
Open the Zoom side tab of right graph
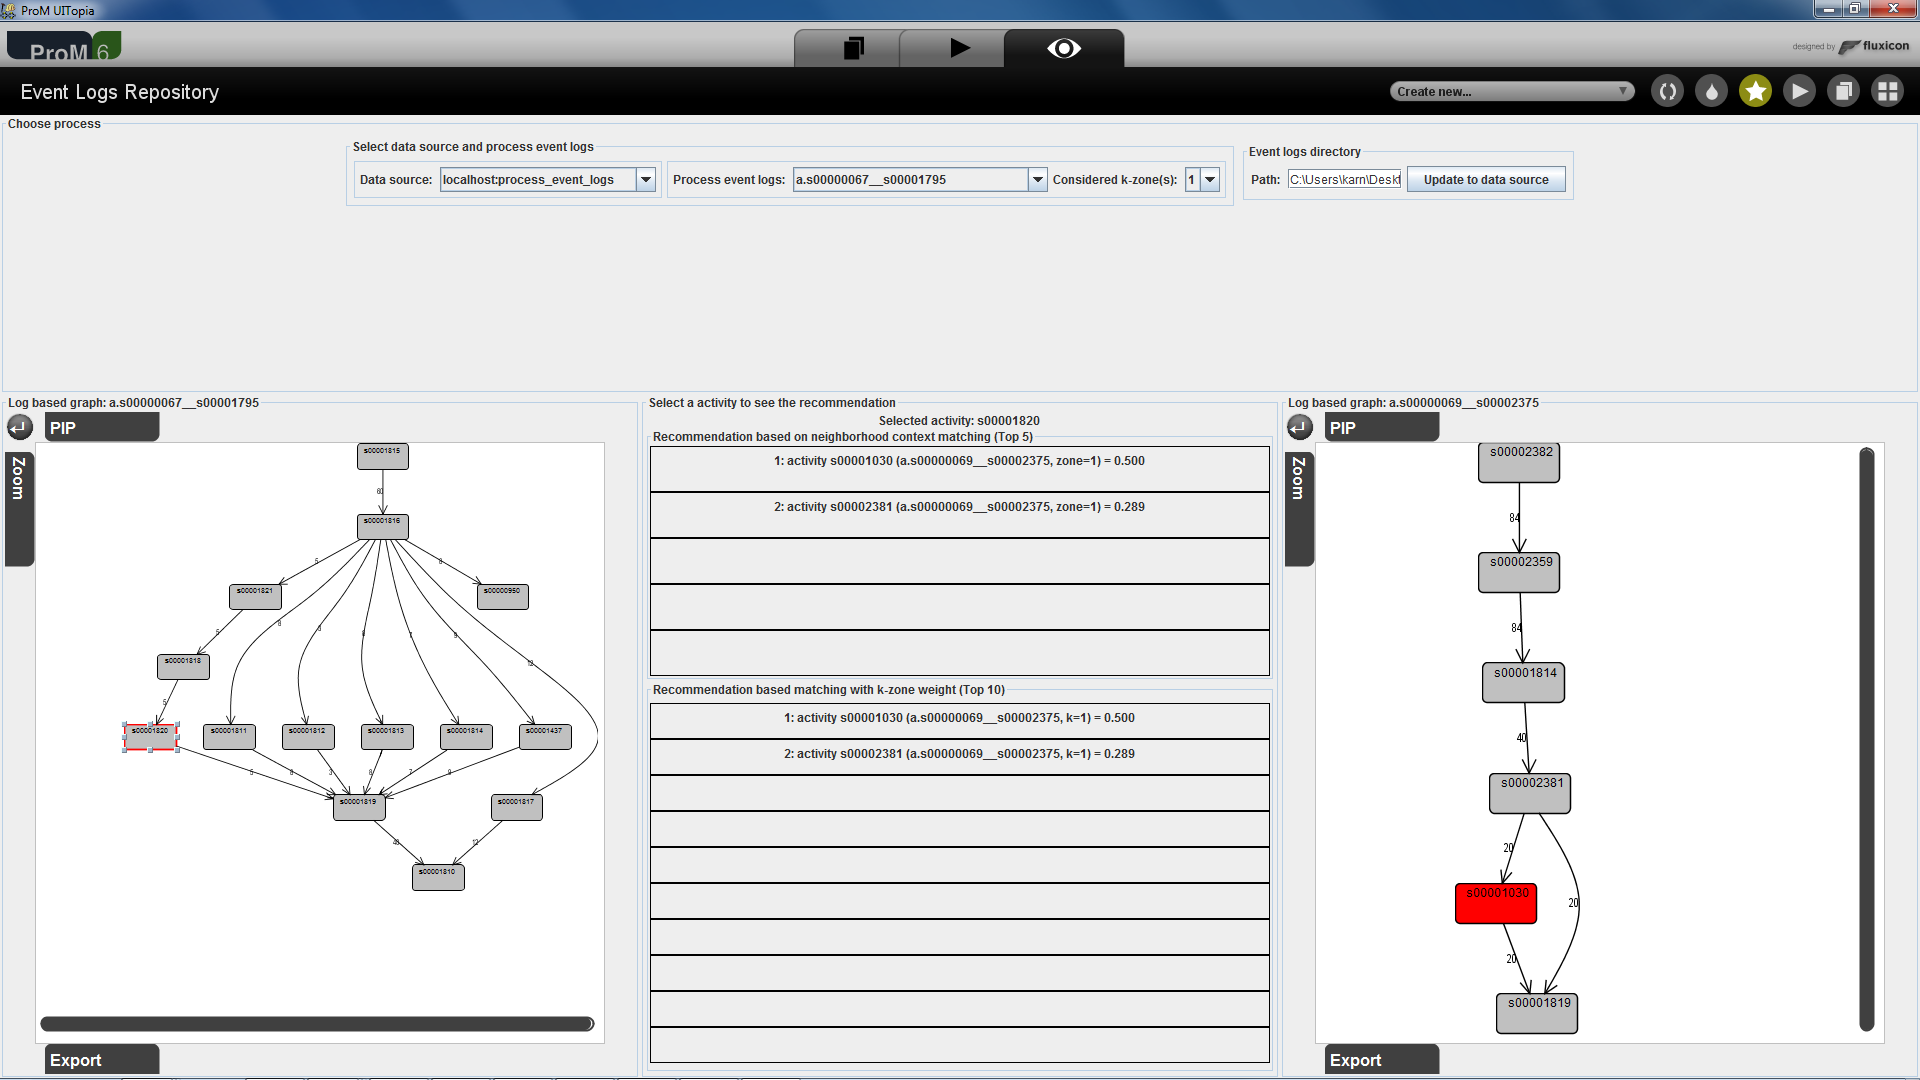pyautogui.click(x=1299, y=509)
